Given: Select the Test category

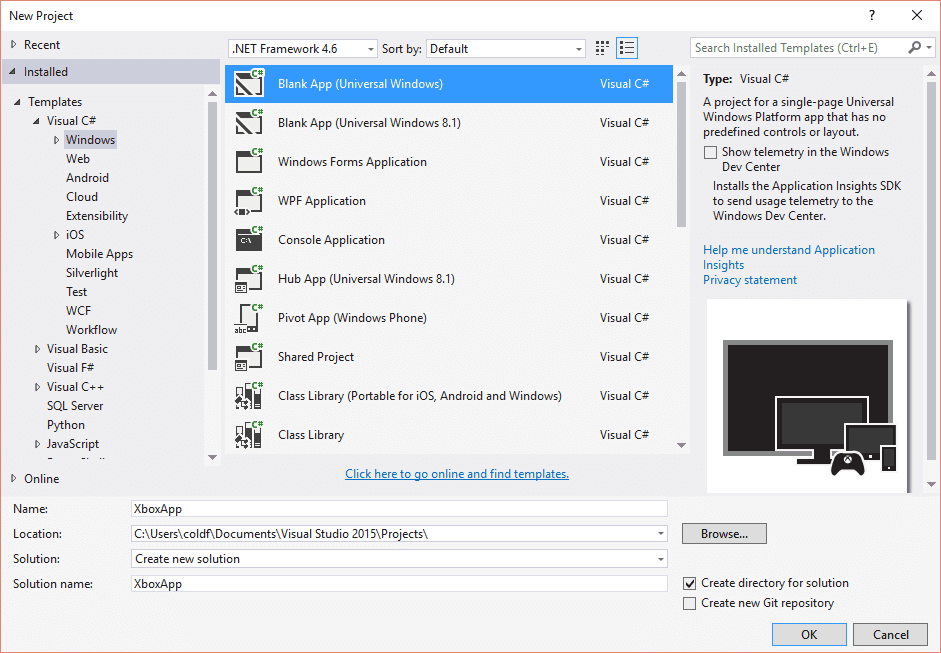Looking at the screenshot, I should coord(77,292).
